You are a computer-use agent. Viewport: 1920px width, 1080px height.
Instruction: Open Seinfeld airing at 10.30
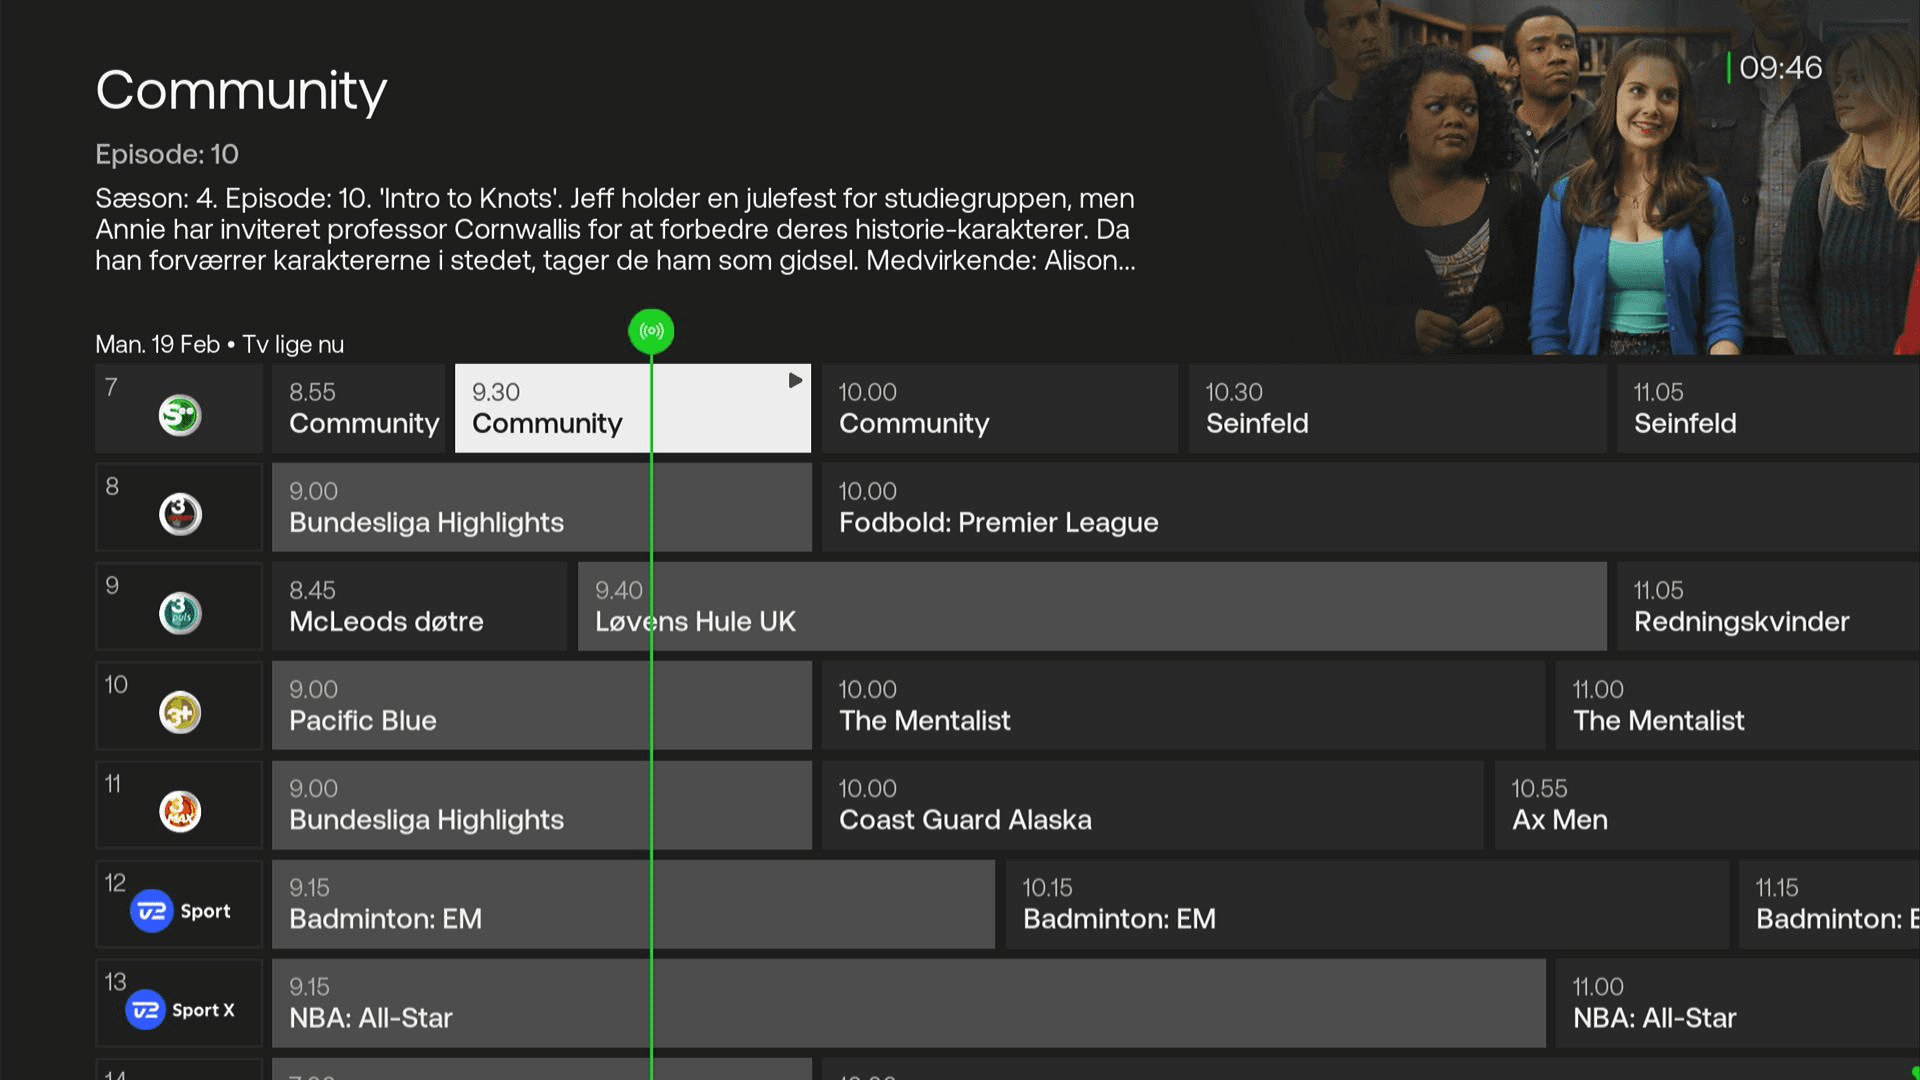(1396, 408)
